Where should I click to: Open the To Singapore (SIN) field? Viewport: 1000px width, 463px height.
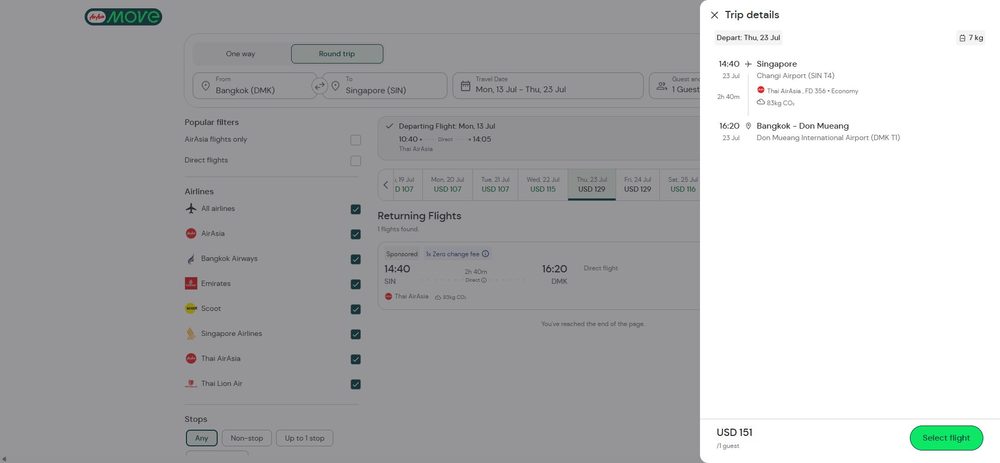coord(385,85)
